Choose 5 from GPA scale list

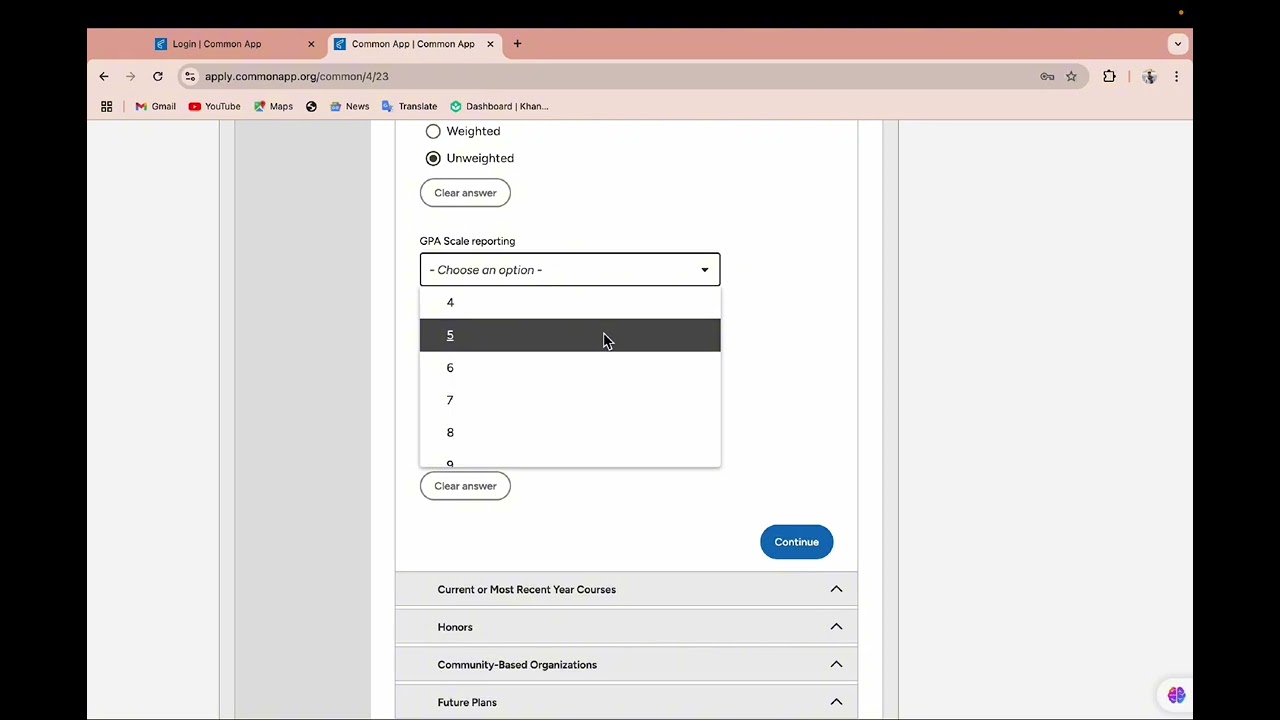click(x=570, y=335)
